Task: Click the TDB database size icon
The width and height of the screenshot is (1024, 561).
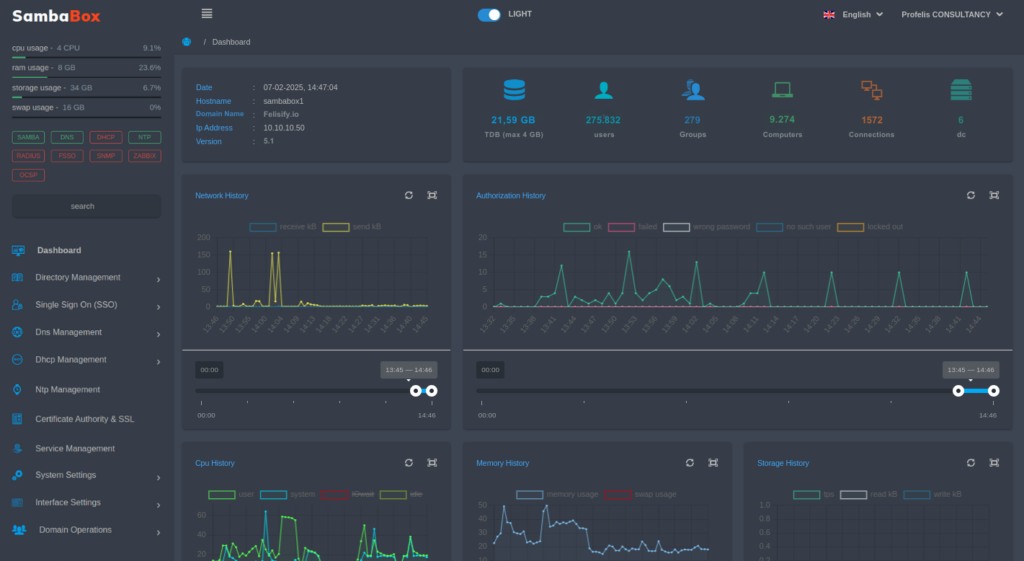Action: click(514, 91)
